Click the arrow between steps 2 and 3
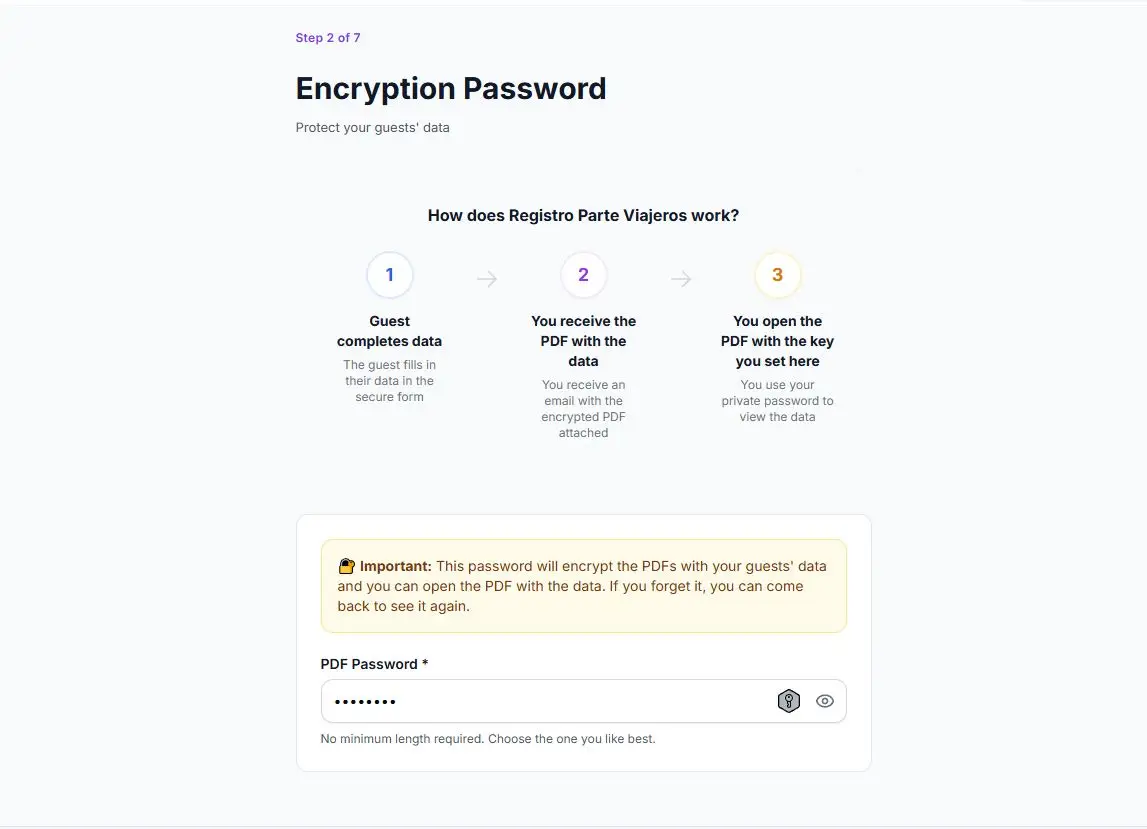 tap(681, 279)
